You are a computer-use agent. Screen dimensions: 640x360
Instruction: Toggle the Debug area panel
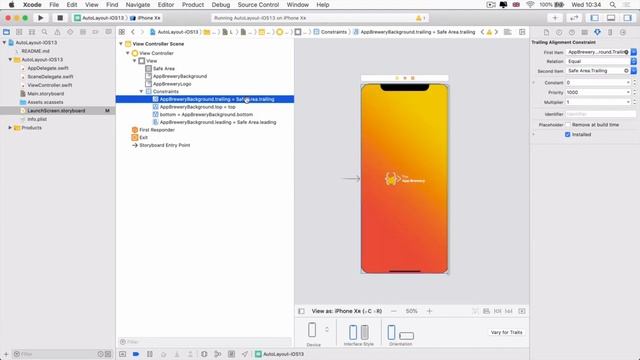[x=611, y=18]
